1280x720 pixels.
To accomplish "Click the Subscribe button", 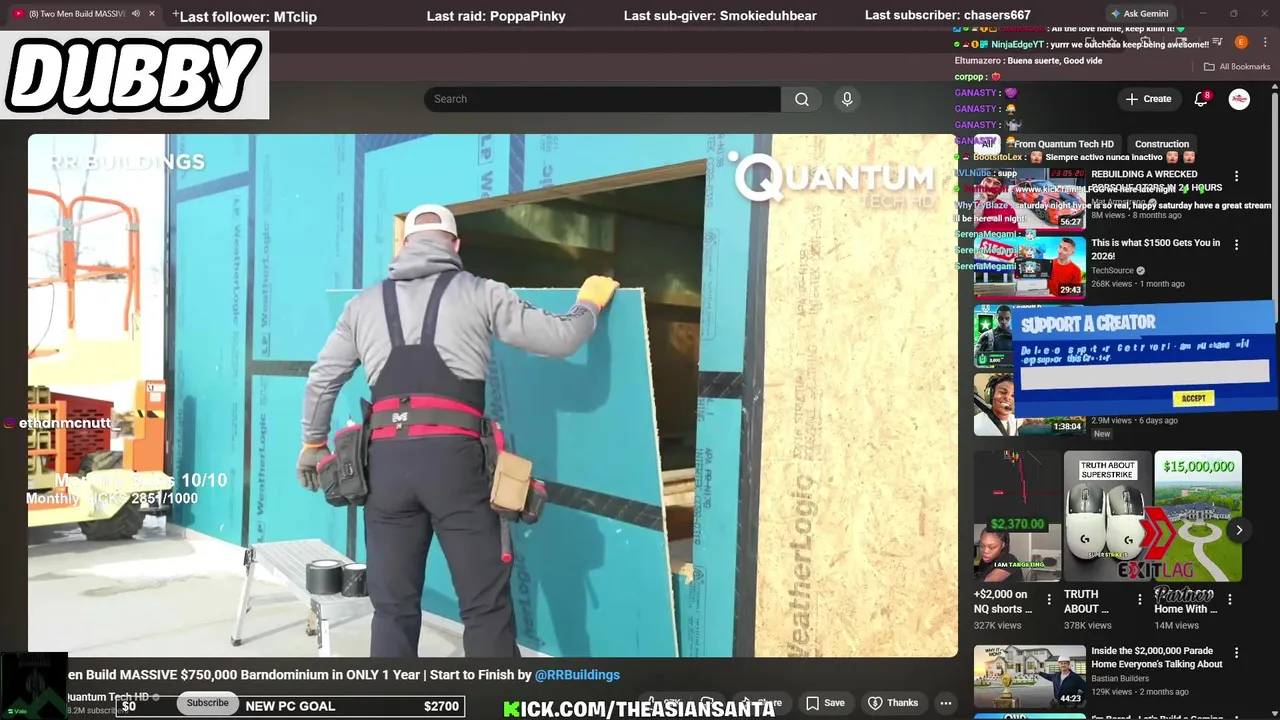I will 208,703.
